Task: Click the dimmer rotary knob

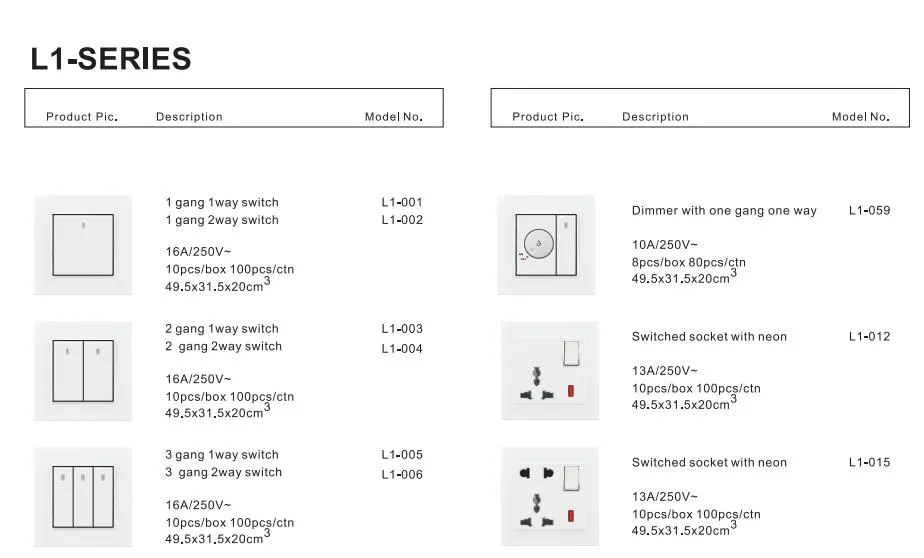Action: pos(538,243)
